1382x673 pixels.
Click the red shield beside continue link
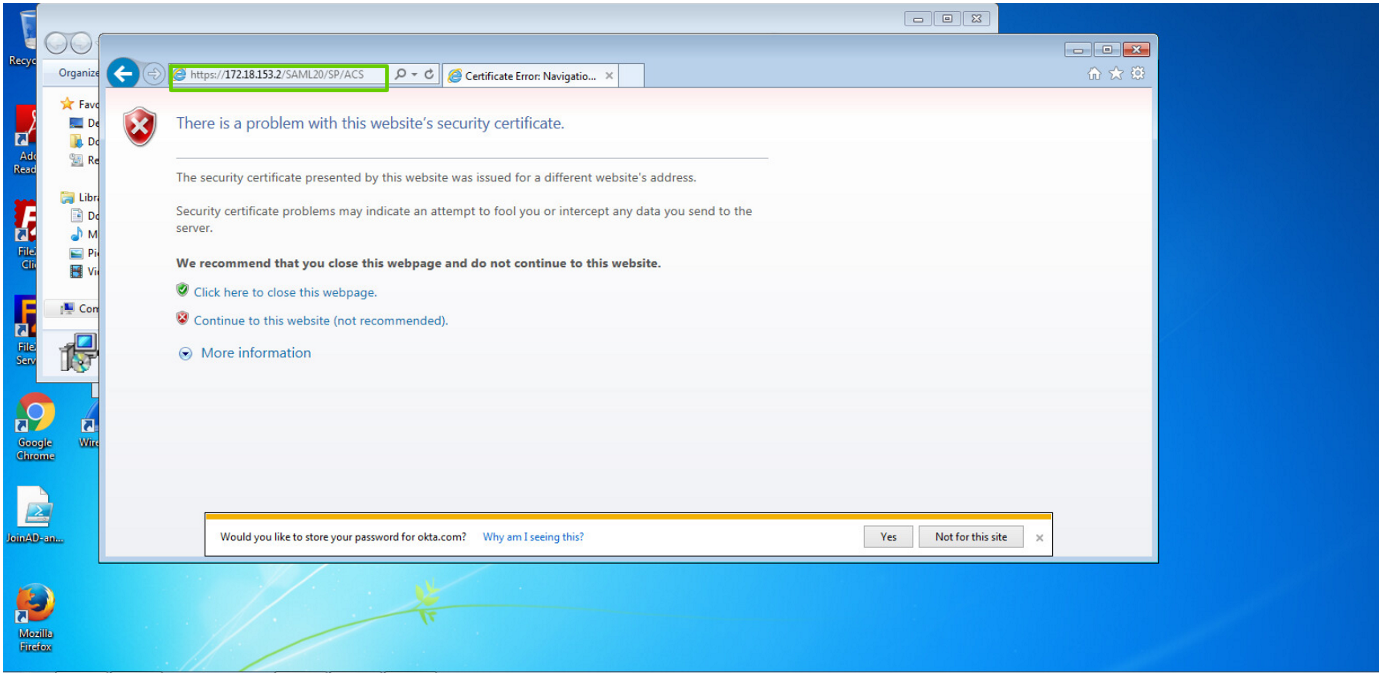pos(182,318)
